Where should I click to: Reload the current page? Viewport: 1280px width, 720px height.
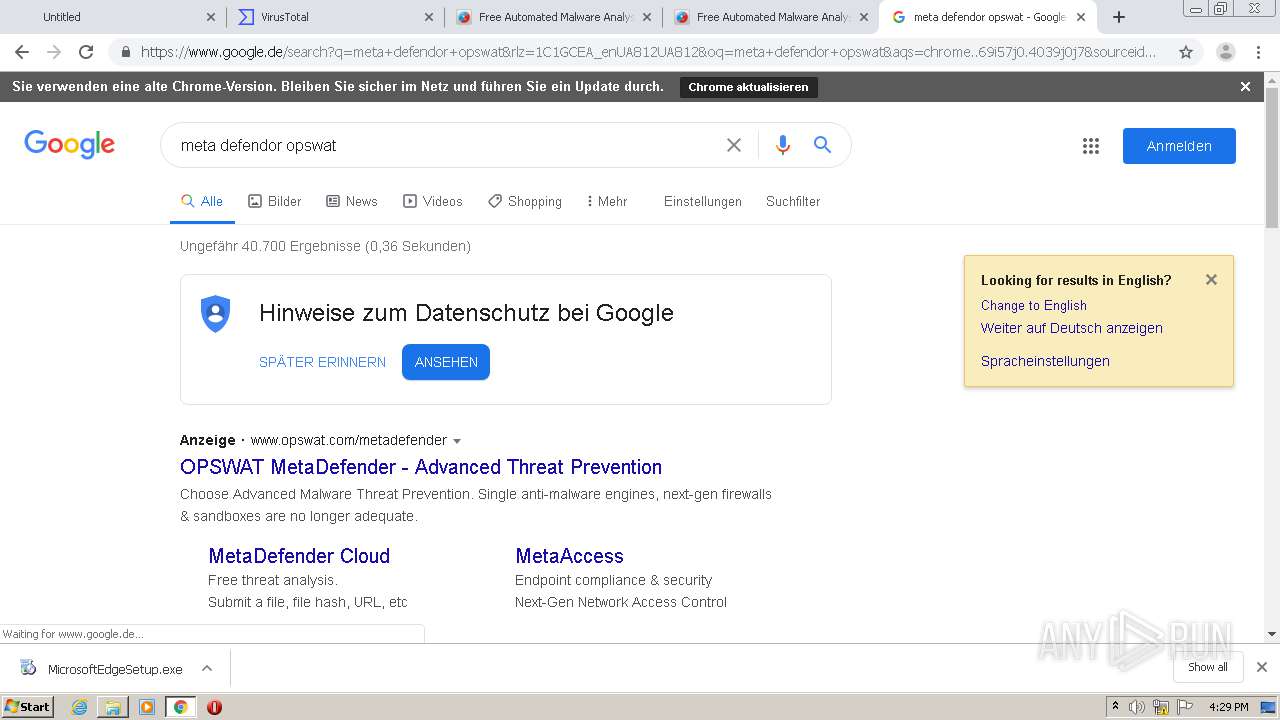pyautogui.click(x=86, y=52)
